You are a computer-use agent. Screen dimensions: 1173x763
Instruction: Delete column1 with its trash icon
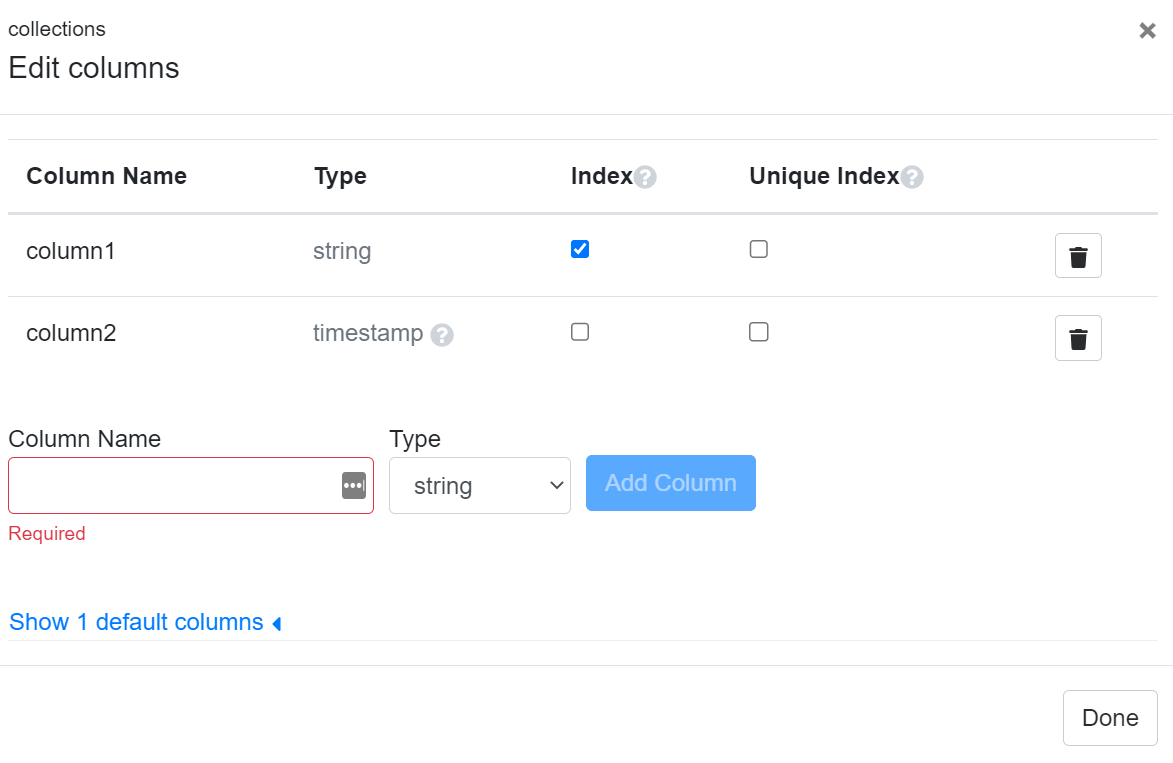[x=1078, y=256]
